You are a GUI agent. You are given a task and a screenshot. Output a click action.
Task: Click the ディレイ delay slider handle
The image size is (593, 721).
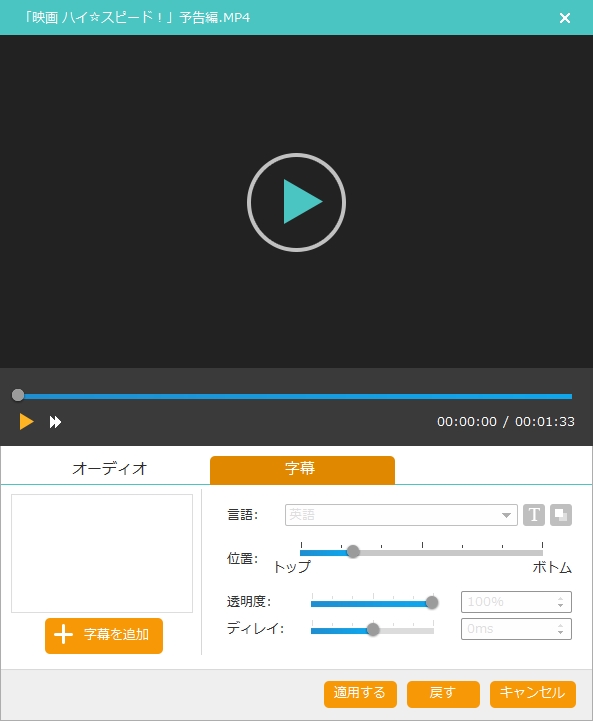(x=373, y=629)
